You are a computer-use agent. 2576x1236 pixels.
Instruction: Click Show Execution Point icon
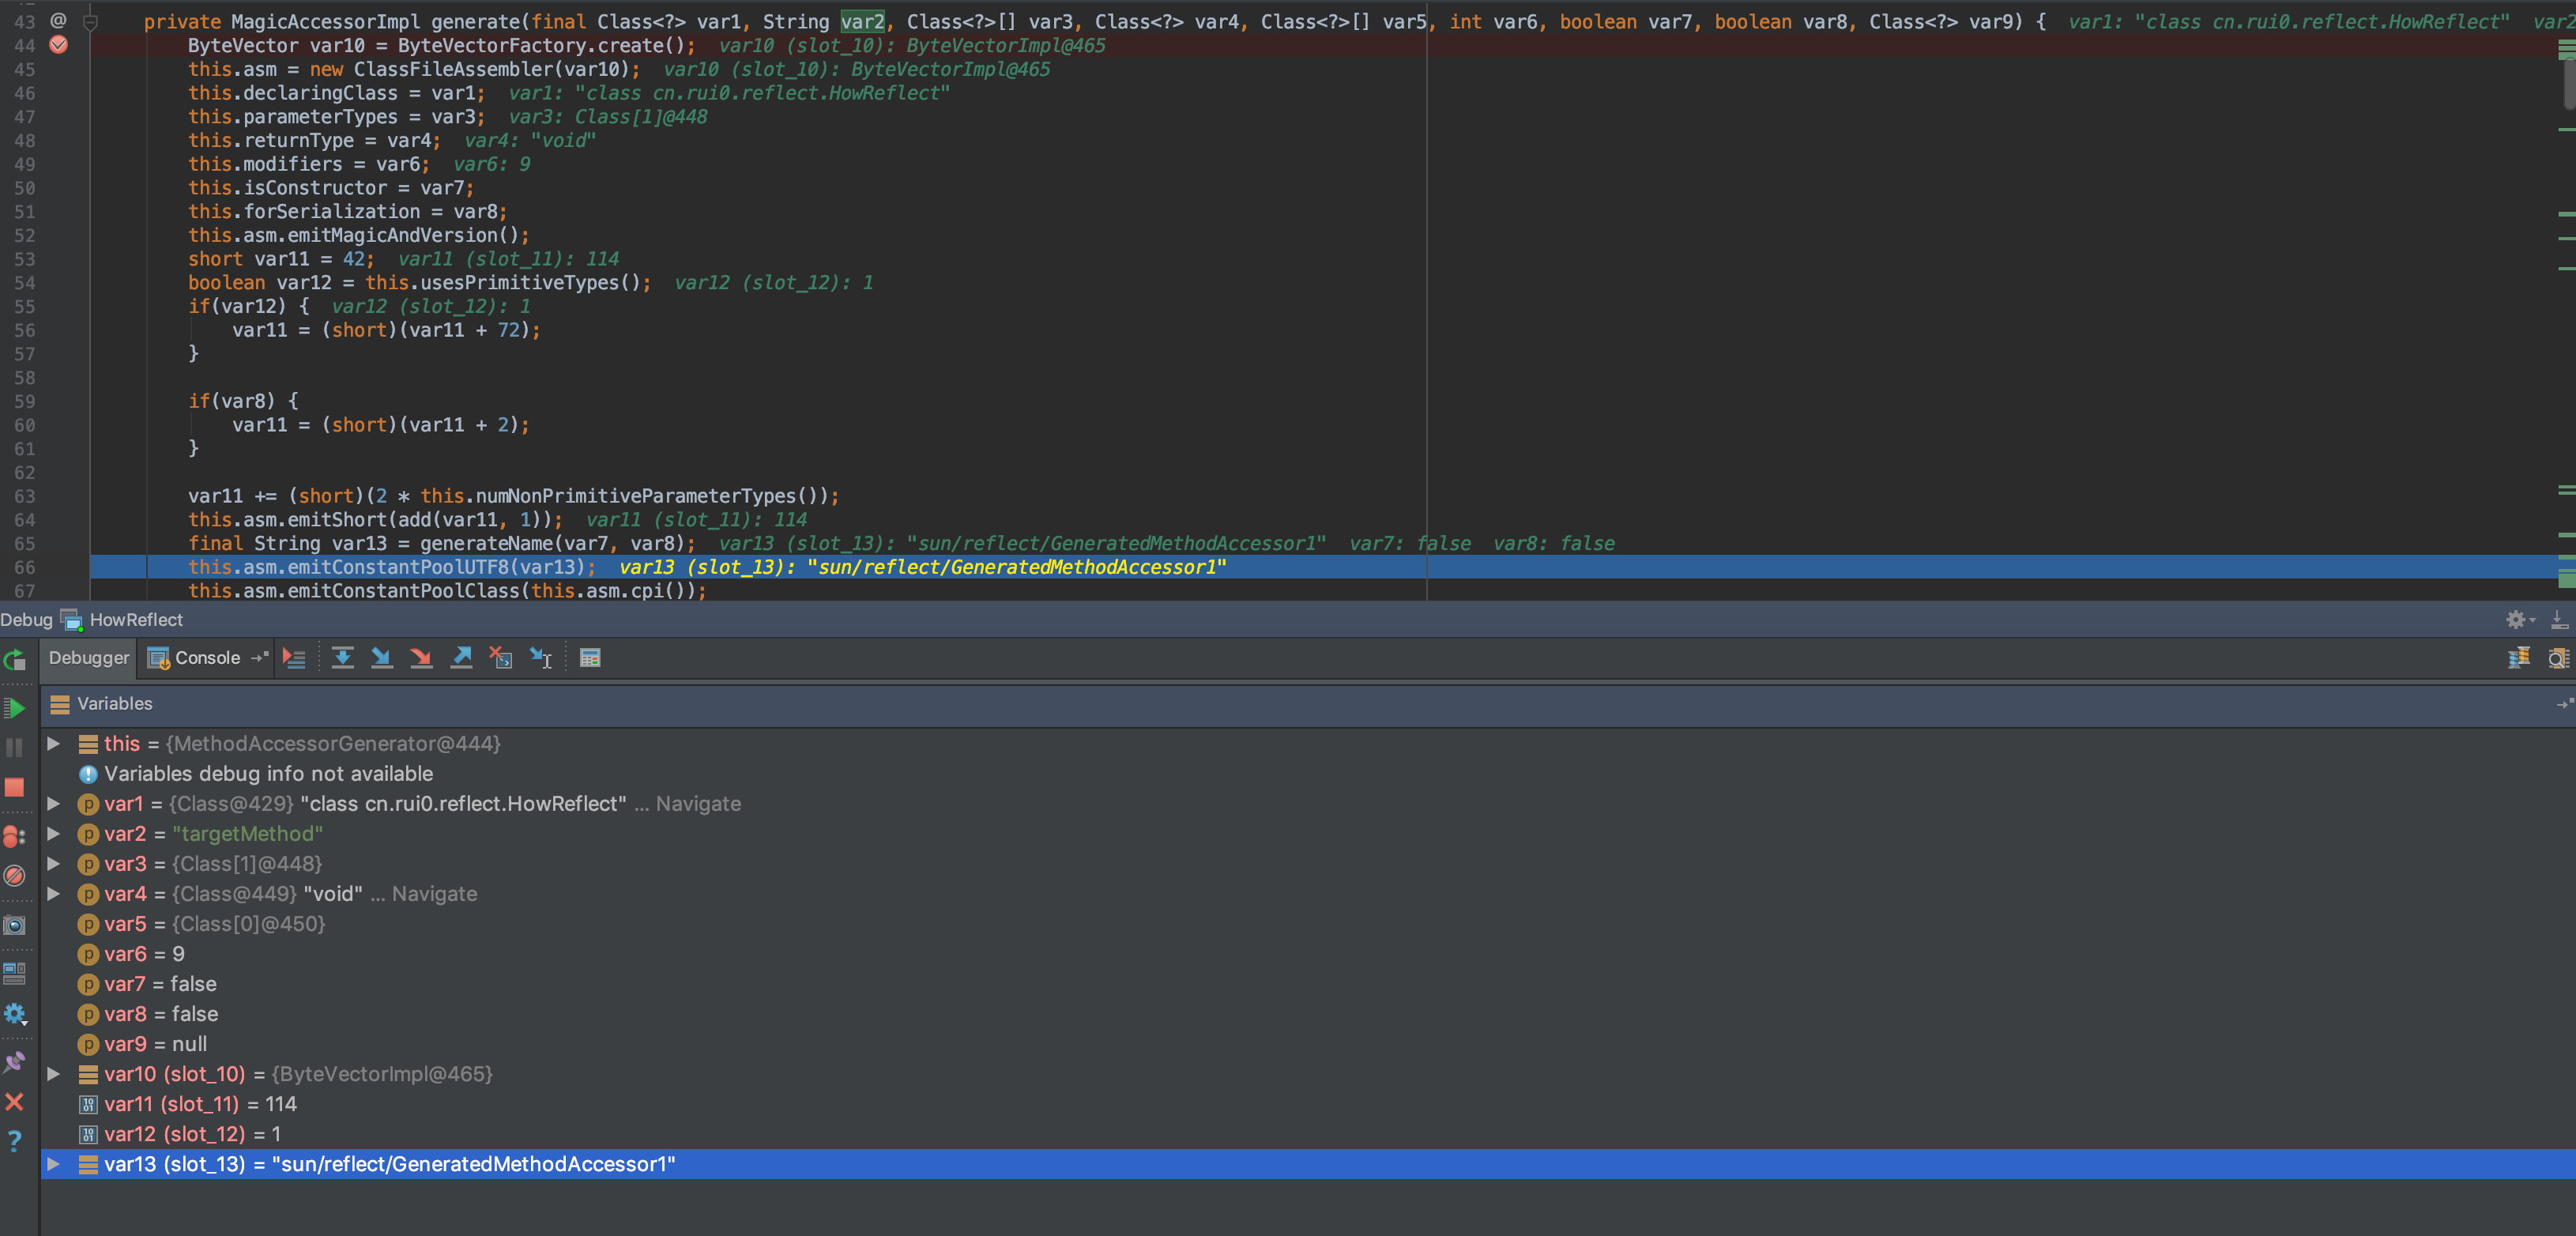click(294, 657)
